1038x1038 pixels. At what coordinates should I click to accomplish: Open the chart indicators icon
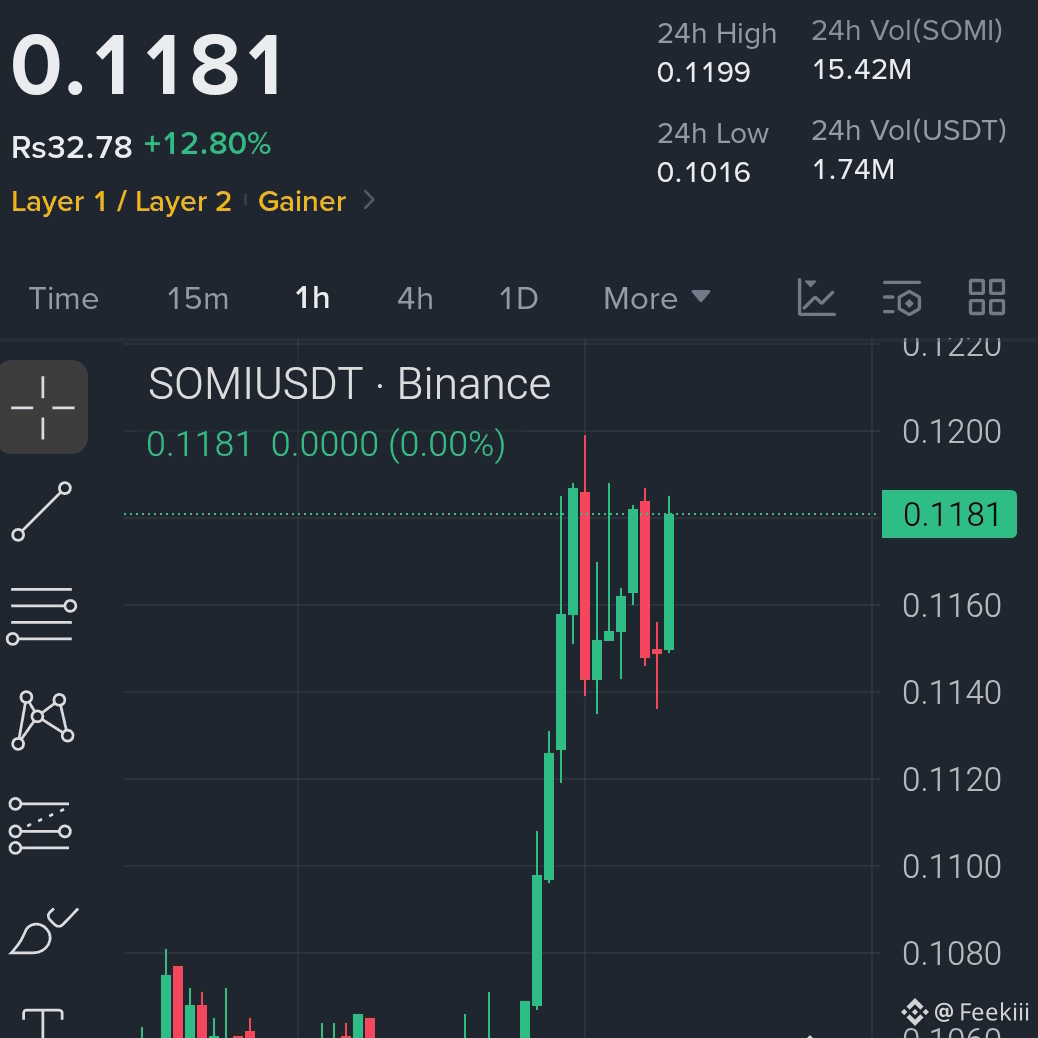816,297
